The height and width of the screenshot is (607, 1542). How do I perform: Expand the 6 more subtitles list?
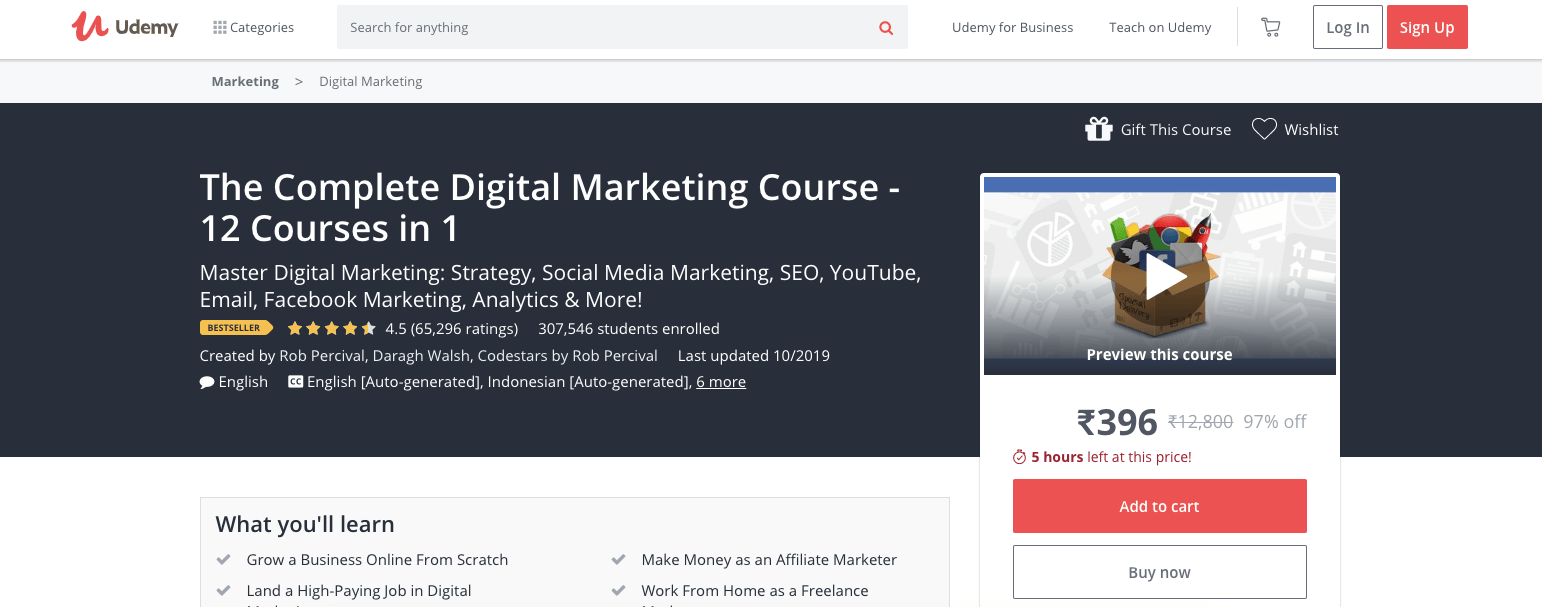click(721, 381)
